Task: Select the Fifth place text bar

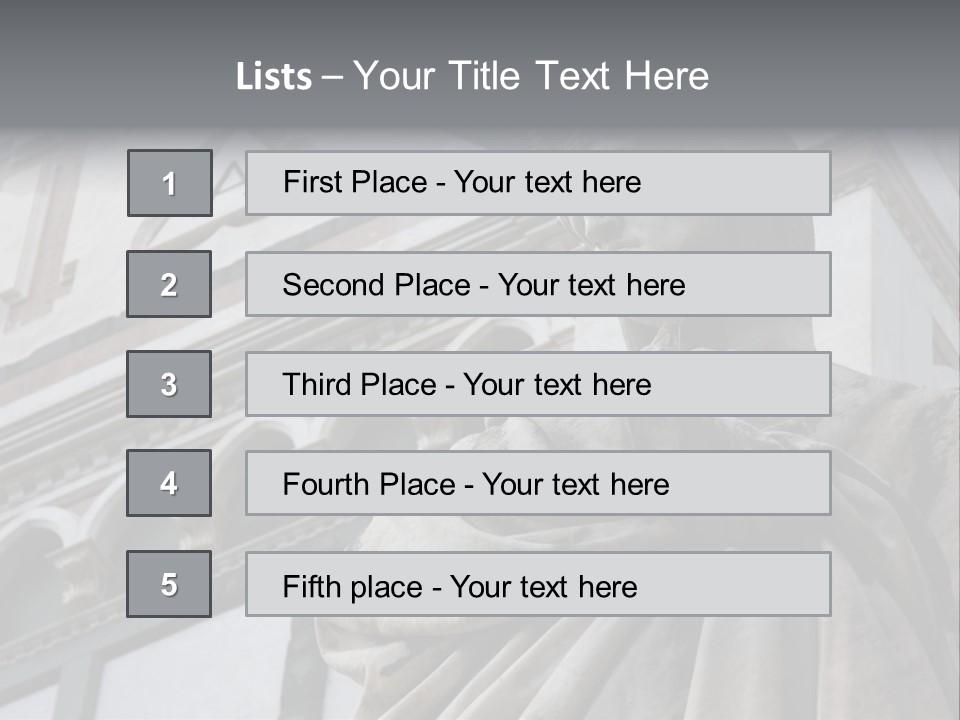Action: (x=538, y=584)
